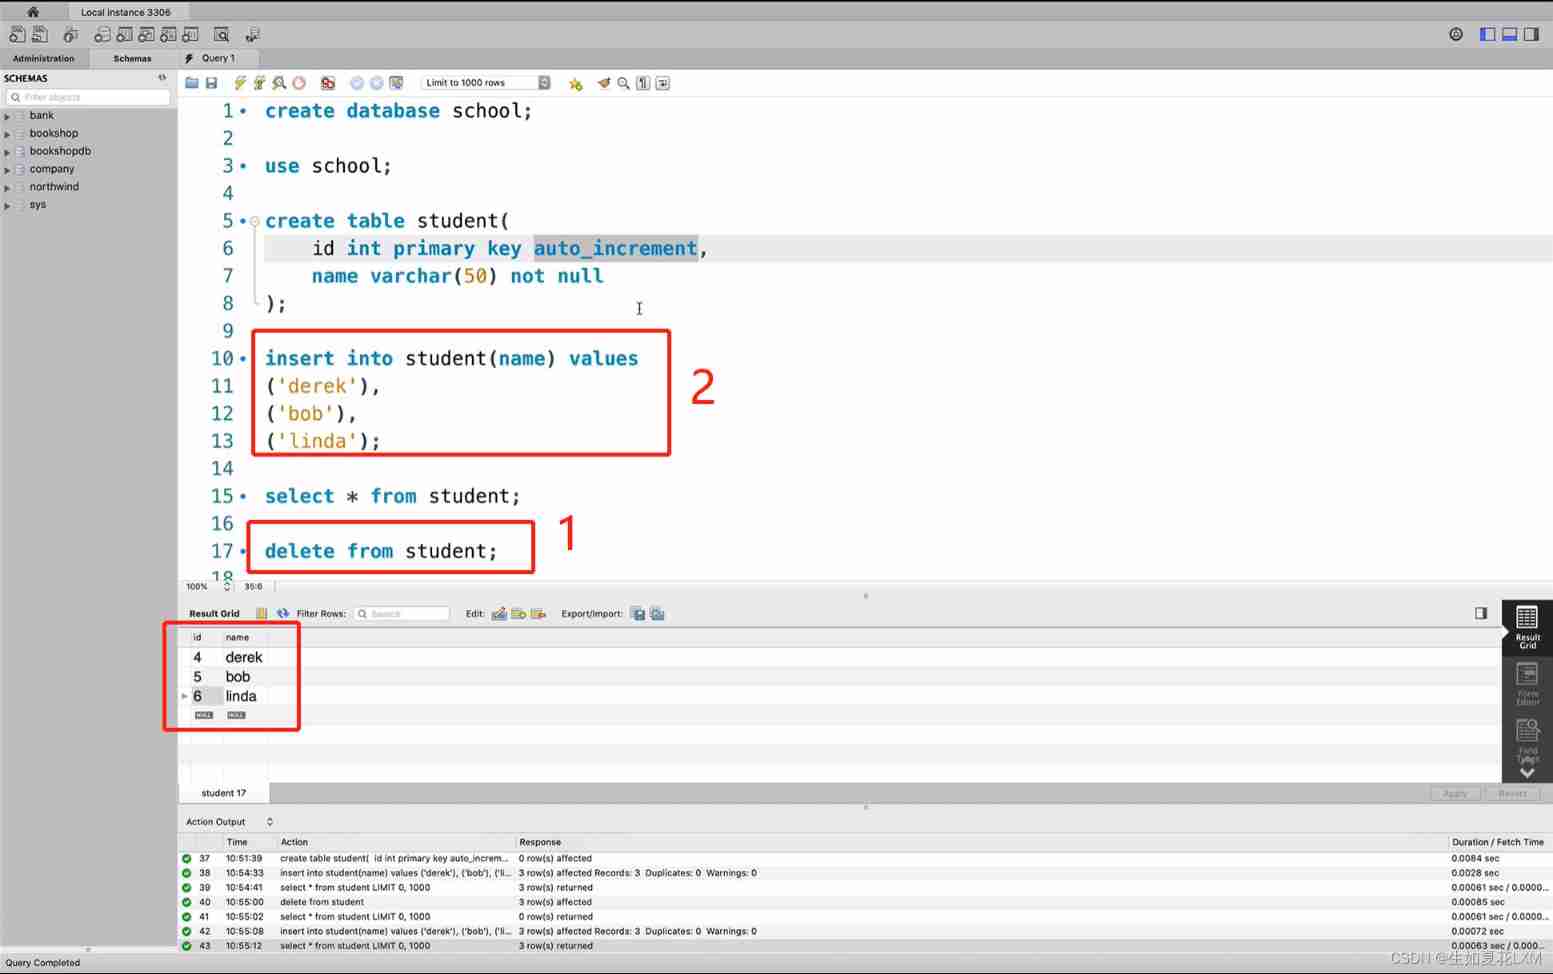This screenshot has height=974, width=1553.
Task: Click the Revert button
Action: 1512,793
